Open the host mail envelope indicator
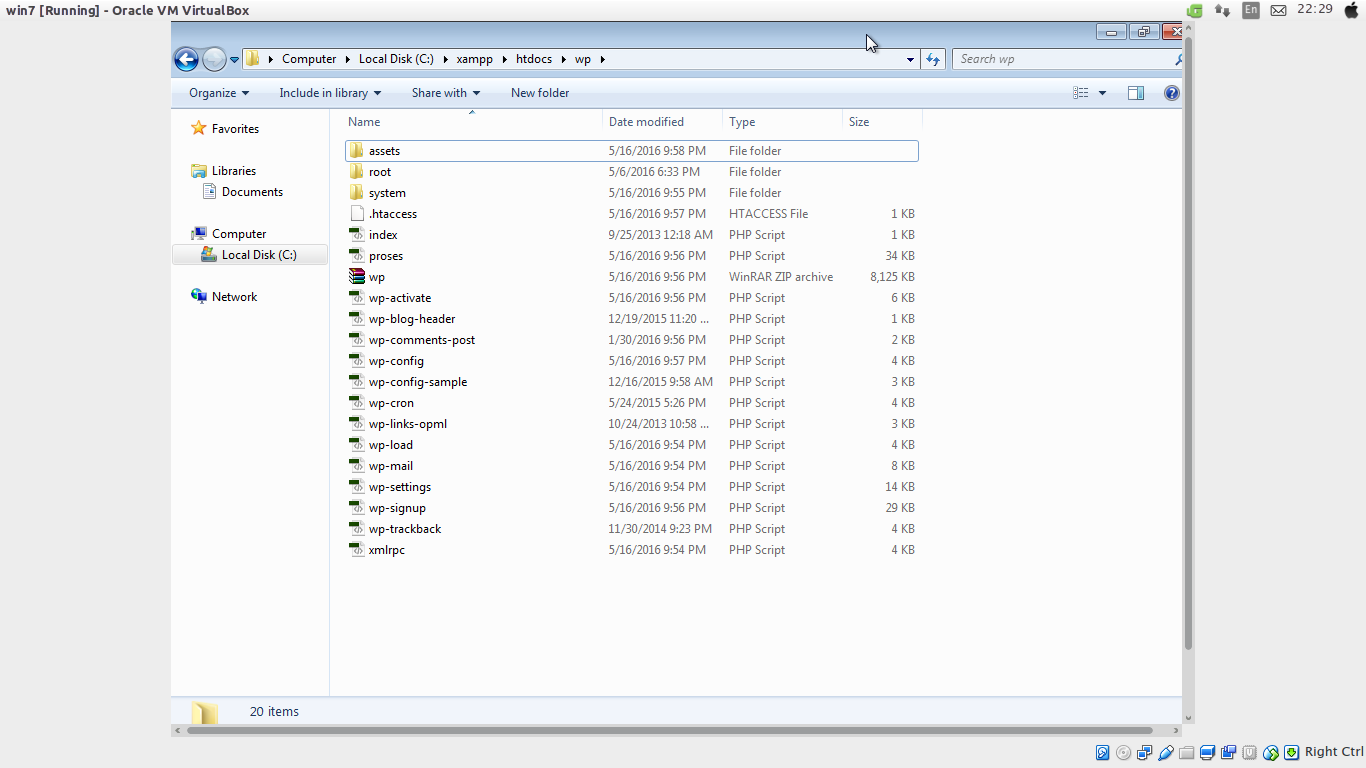This screenshot has width=1366, height=768. pyautogui.click(x=1278, y=10)
